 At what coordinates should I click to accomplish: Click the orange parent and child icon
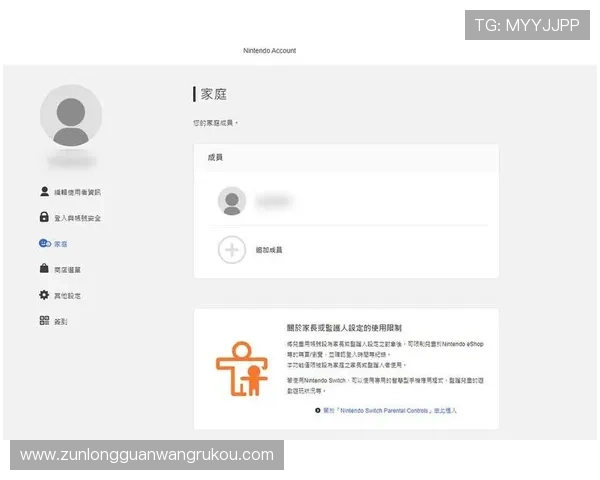(242, 369)
